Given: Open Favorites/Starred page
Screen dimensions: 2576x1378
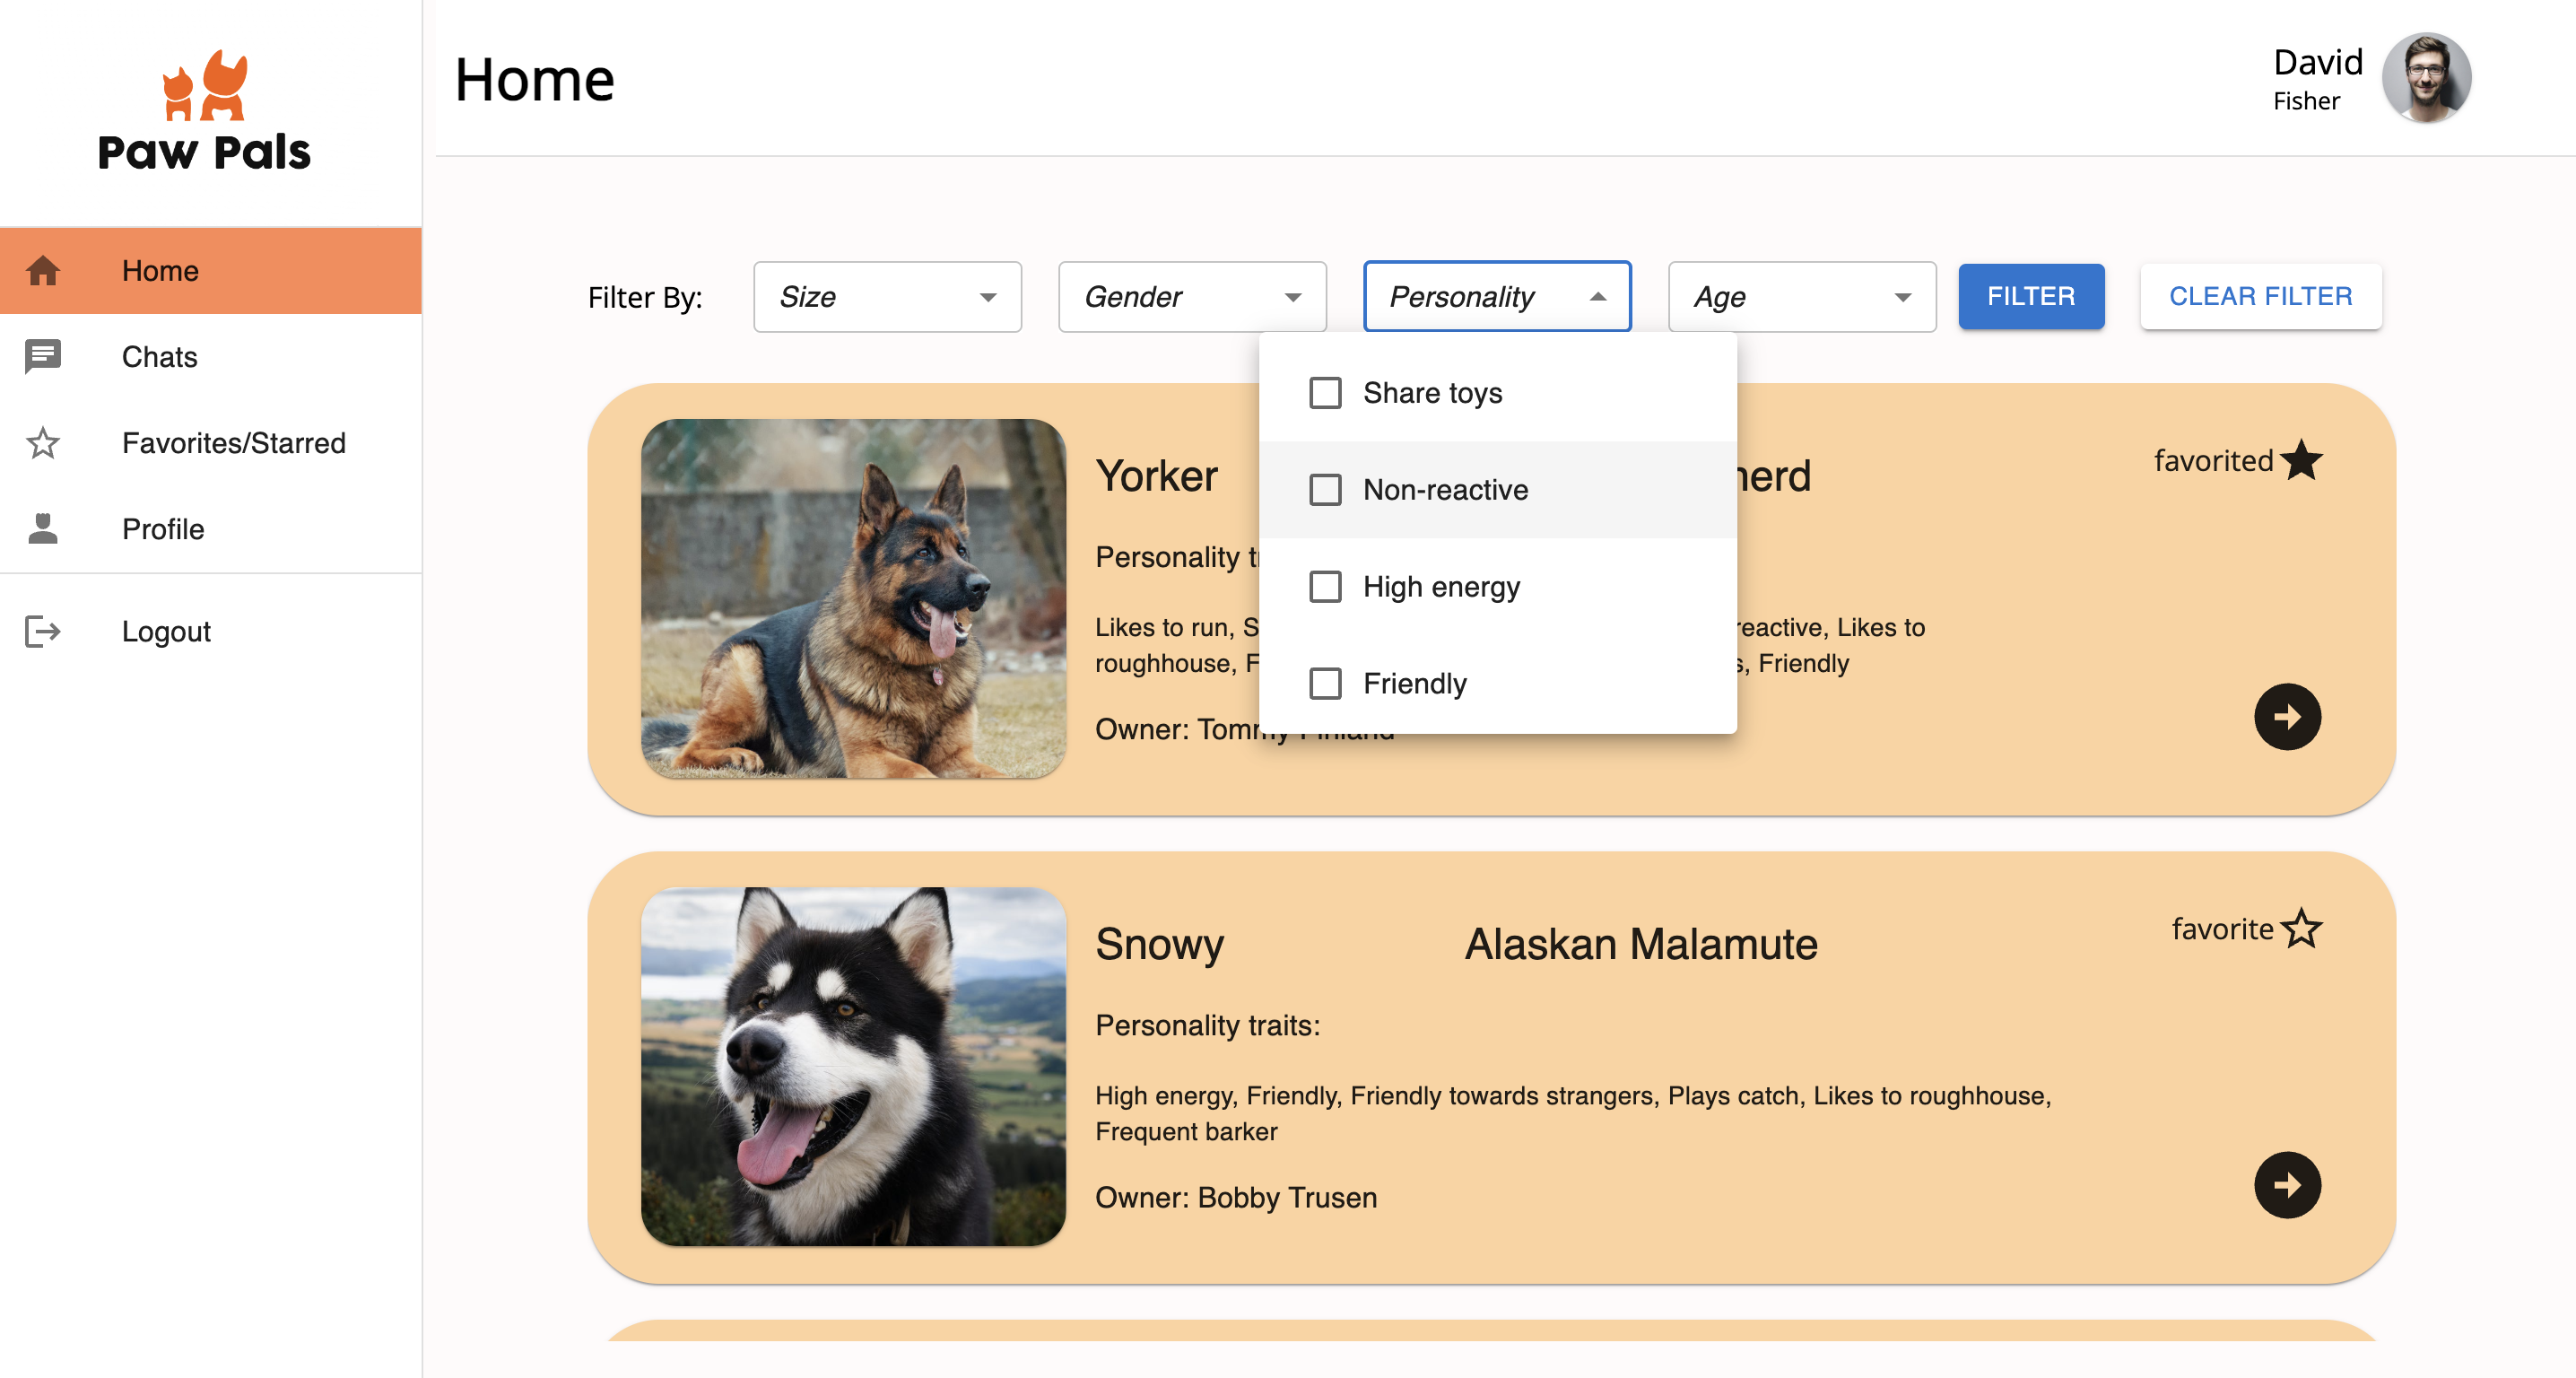Looking at the screenshot, I should 210,443.
